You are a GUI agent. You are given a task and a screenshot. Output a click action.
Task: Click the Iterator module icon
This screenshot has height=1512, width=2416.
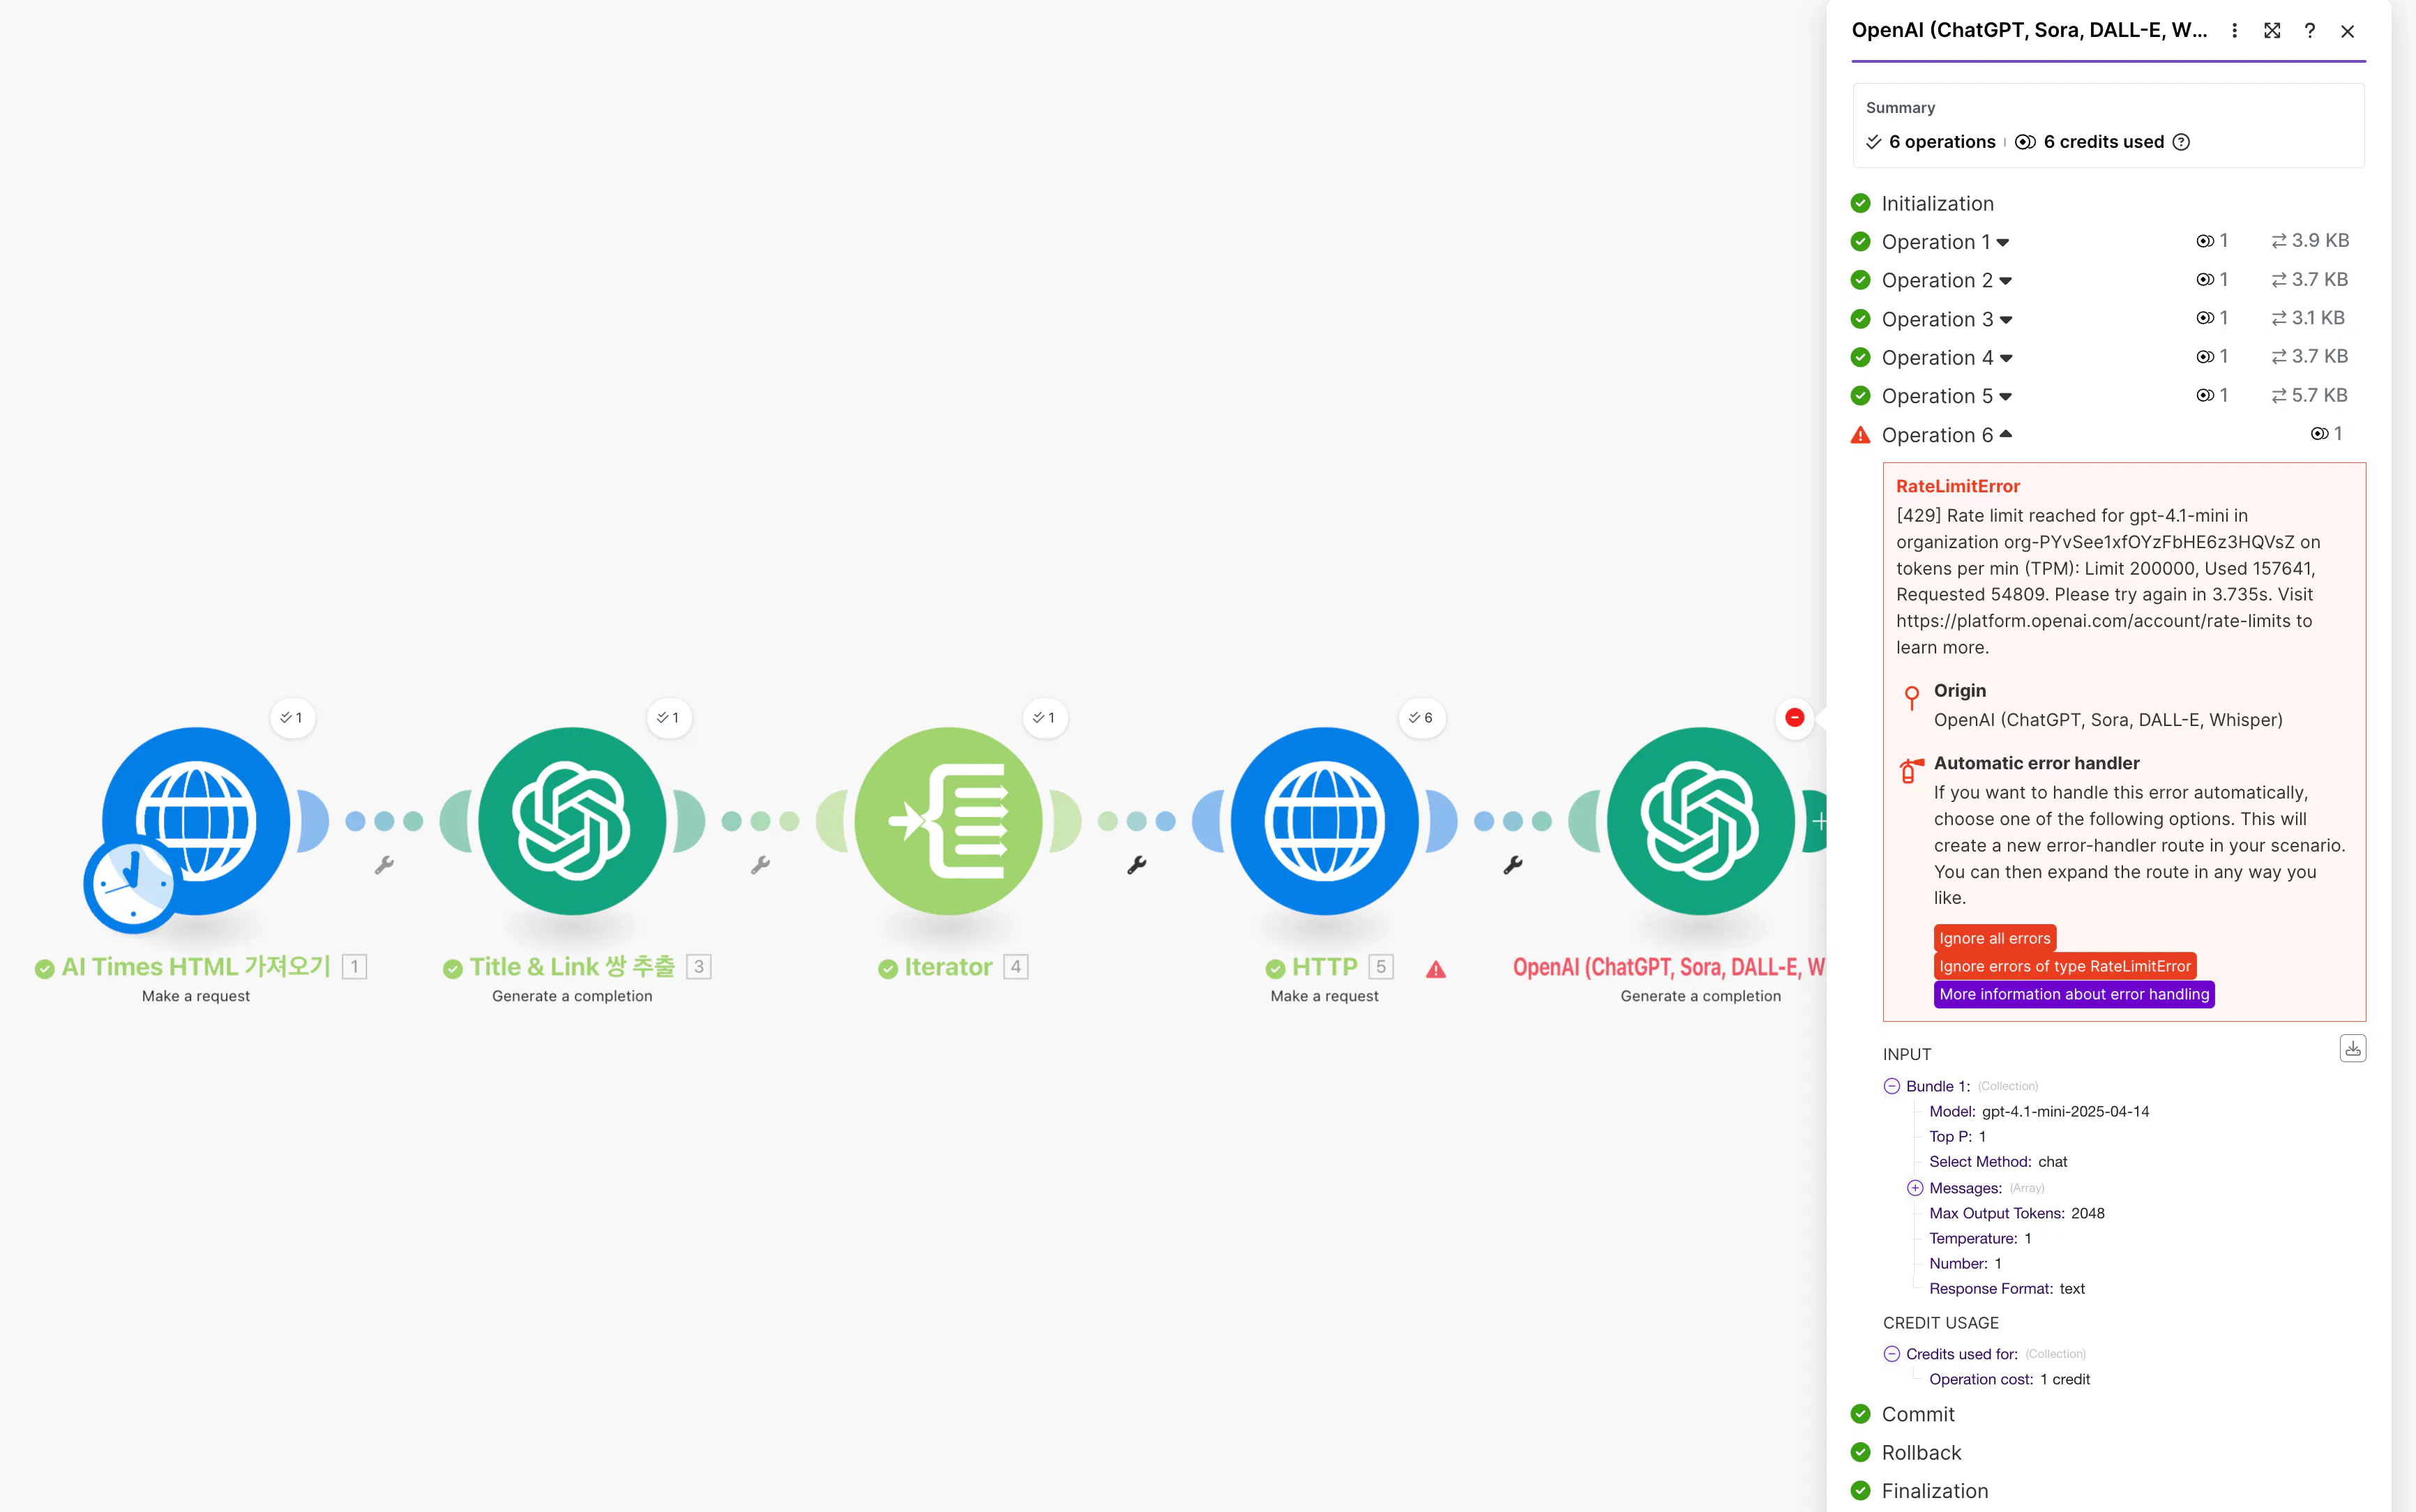(x=948, y=821)
